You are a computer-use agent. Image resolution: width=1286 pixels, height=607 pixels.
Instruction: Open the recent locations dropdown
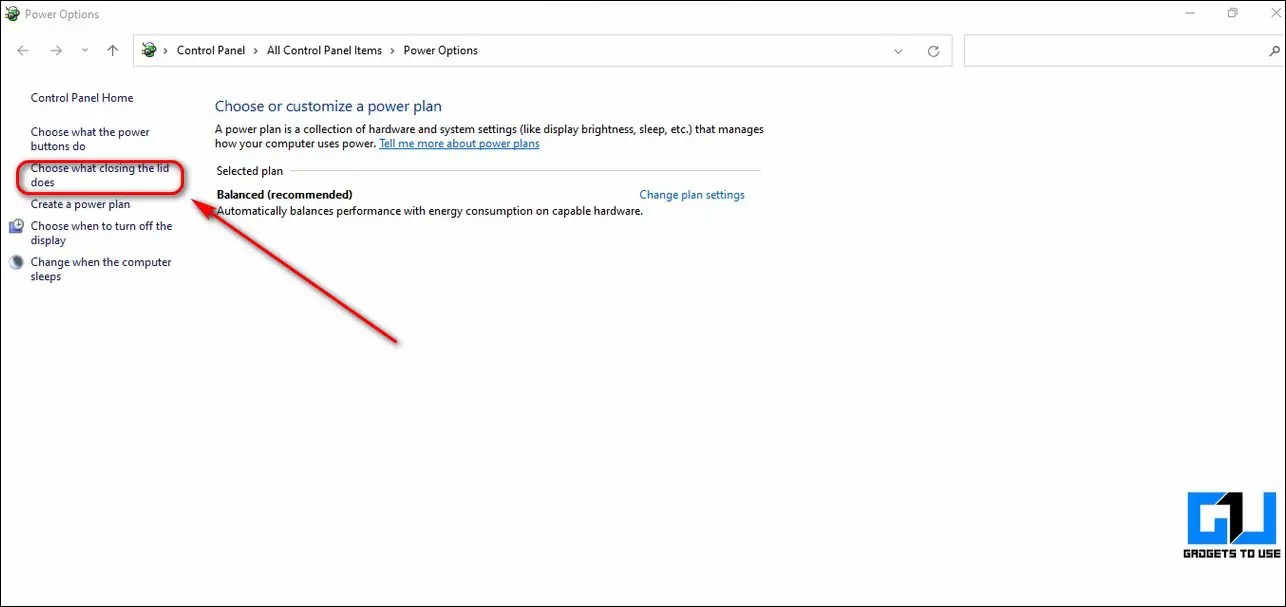85,51
